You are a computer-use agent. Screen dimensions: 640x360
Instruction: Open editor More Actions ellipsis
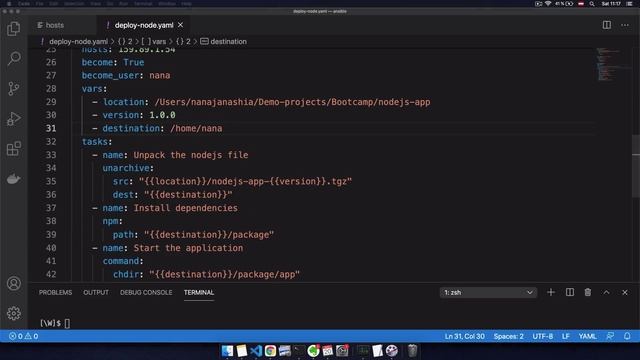click(624, 25)
